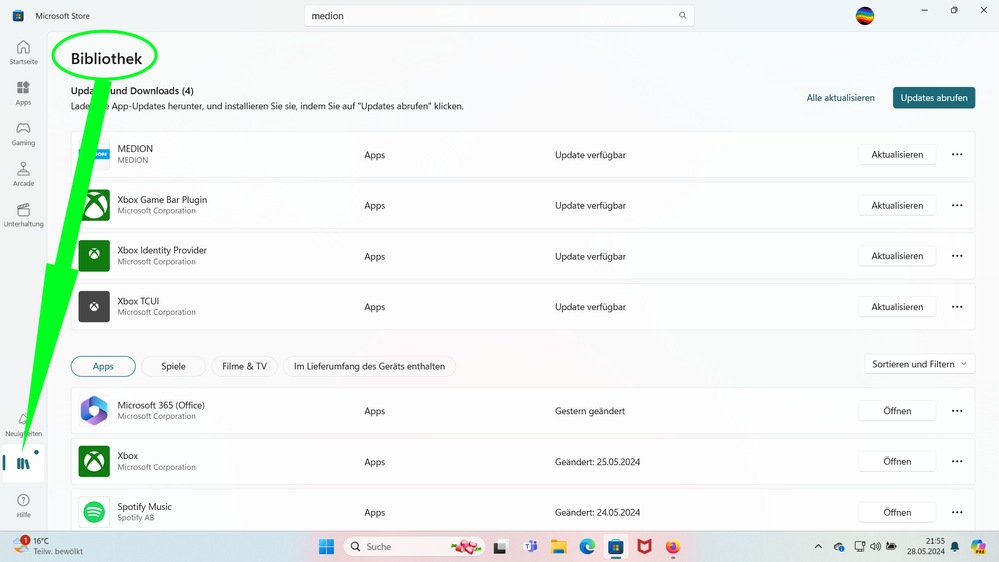Open Hilfe in the sidebar

click(24, 505)
